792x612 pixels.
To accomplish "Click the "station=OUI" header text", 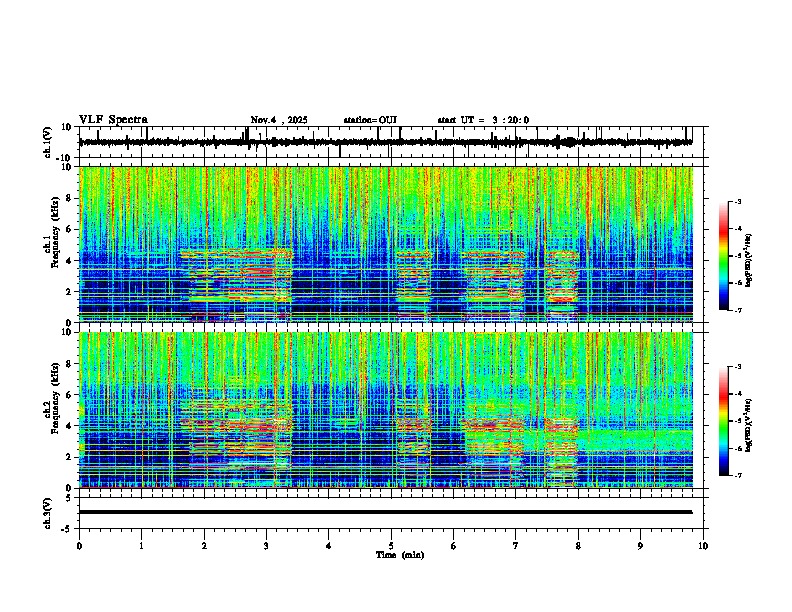I will tap(370, 120).
